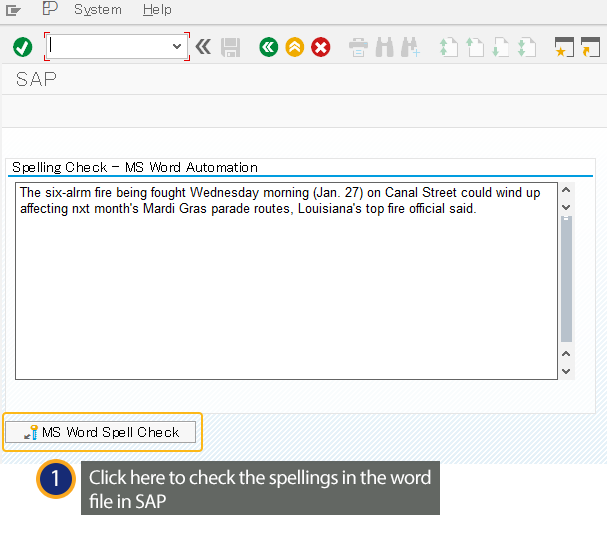Jump to First Page icon
The width and height of the screenshot is (607, 542).
pos(449,47)
